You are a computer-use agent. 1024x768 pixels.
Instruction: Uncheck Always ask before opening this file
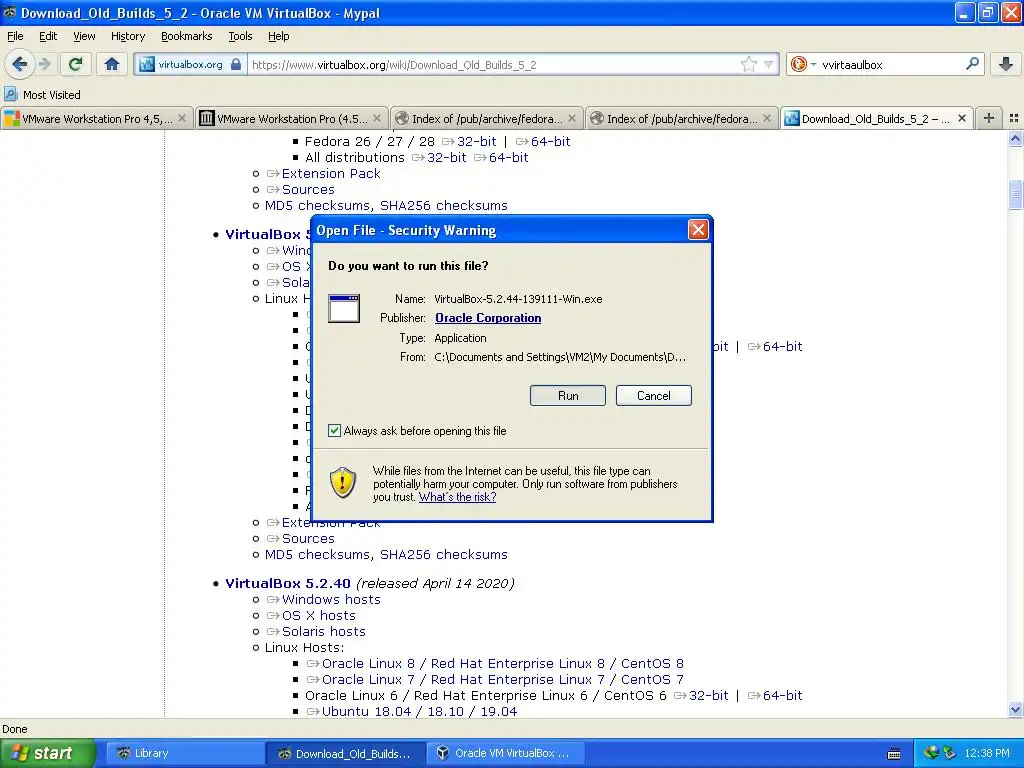[334, 431]
